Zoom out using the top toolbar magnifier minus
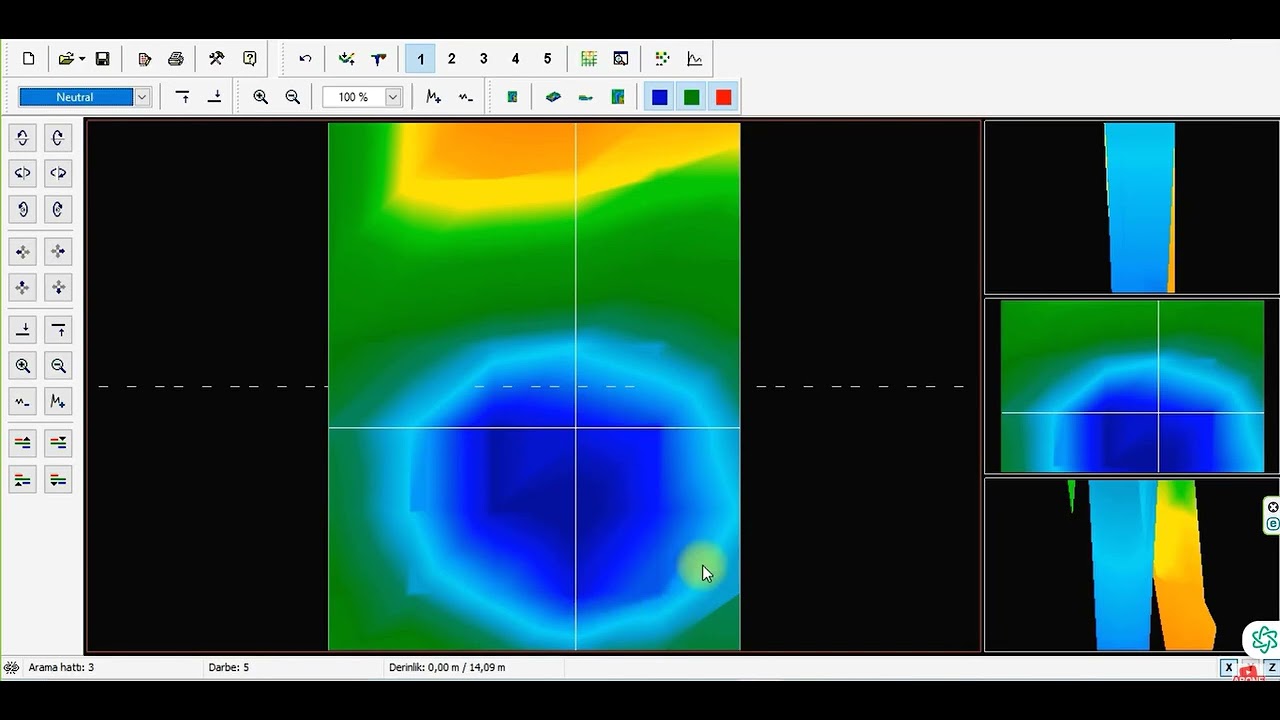The height and width of the screenshot is (720, 1280). click(x=293, y=97)
